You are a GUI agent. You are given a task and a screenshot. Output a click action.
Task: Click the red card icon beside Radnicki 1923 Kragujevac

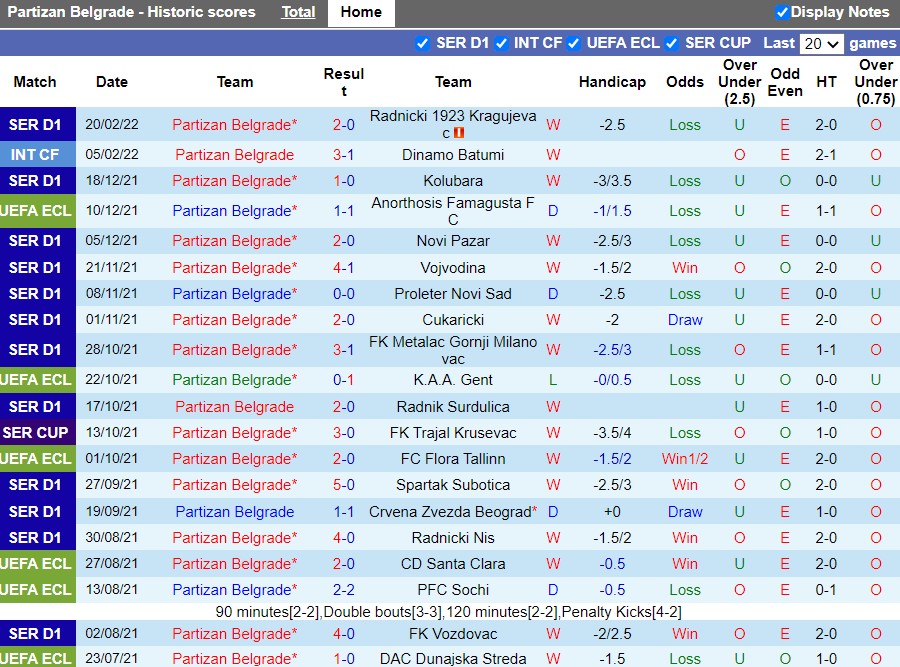[x=459, y=133]
